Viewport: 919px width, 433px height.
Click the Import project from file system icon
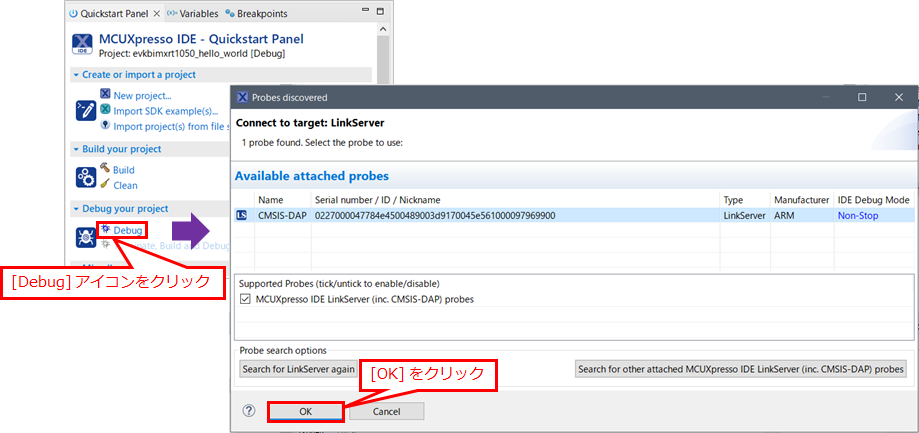coord(105,124)
